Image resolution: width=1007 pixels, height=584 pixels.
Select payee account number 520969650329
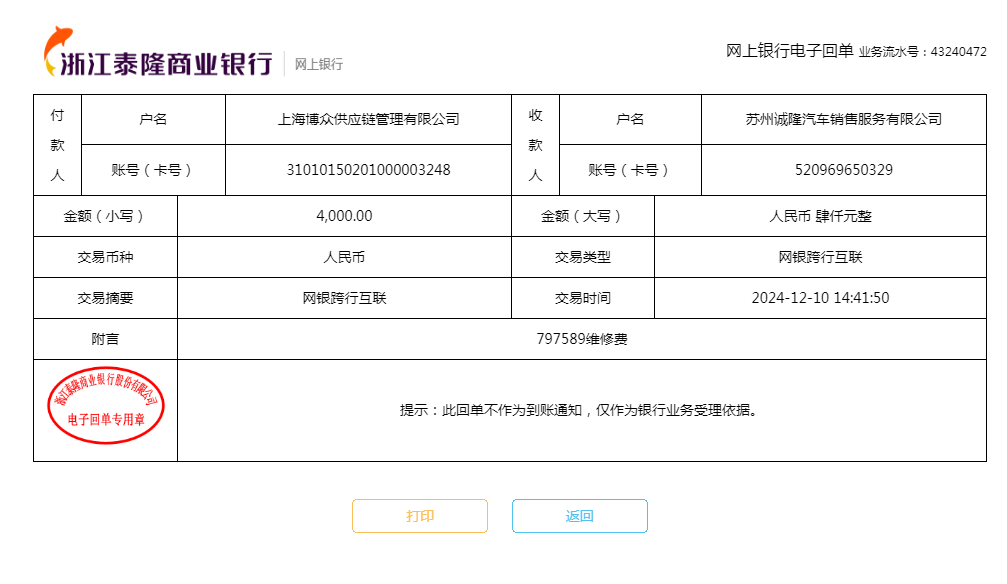tap(843, 170)
